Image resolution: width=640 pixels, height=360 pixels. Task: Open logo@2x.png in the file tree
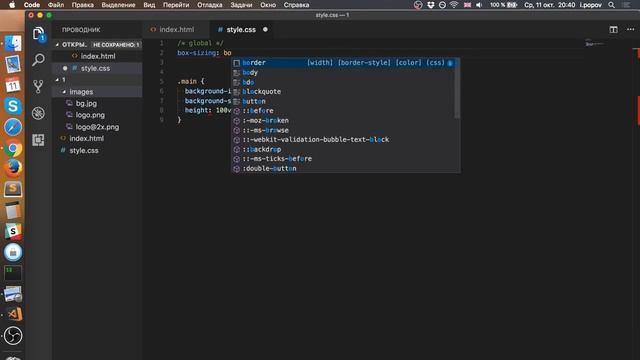coord(97,127)
